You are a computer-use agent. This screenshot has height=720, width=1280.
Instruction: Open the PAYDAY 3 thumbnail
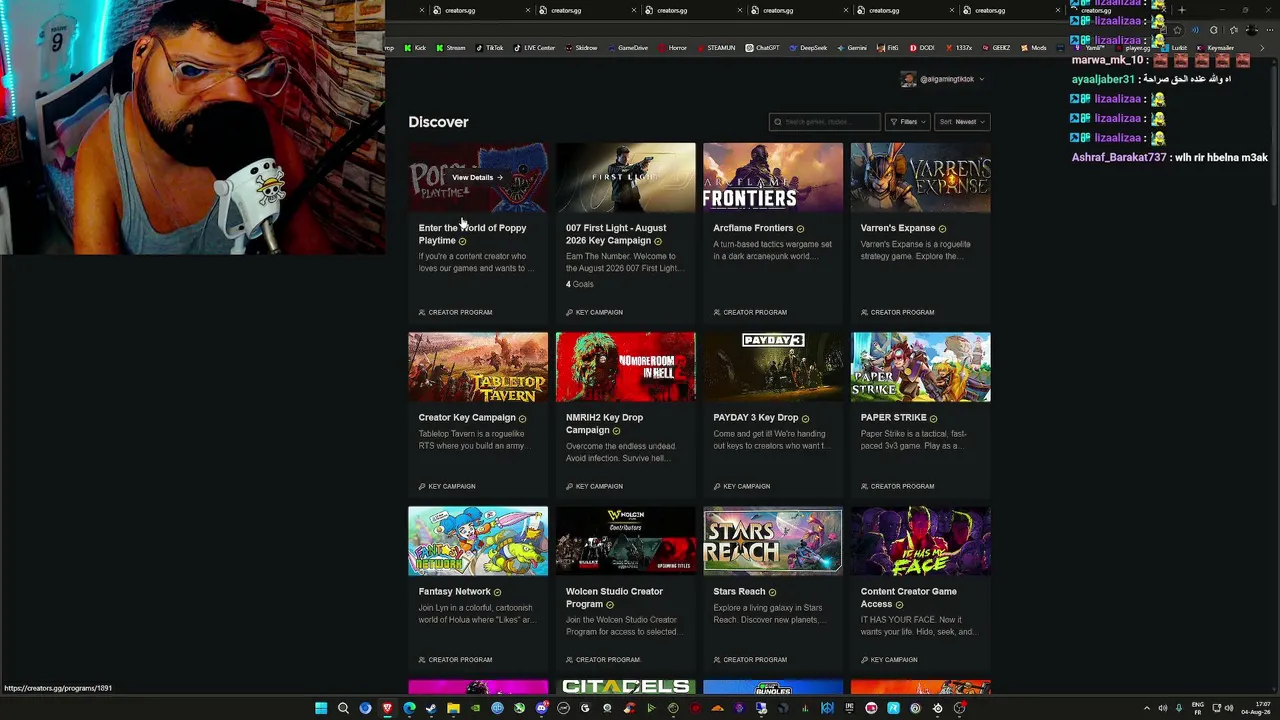coord(773,367)
